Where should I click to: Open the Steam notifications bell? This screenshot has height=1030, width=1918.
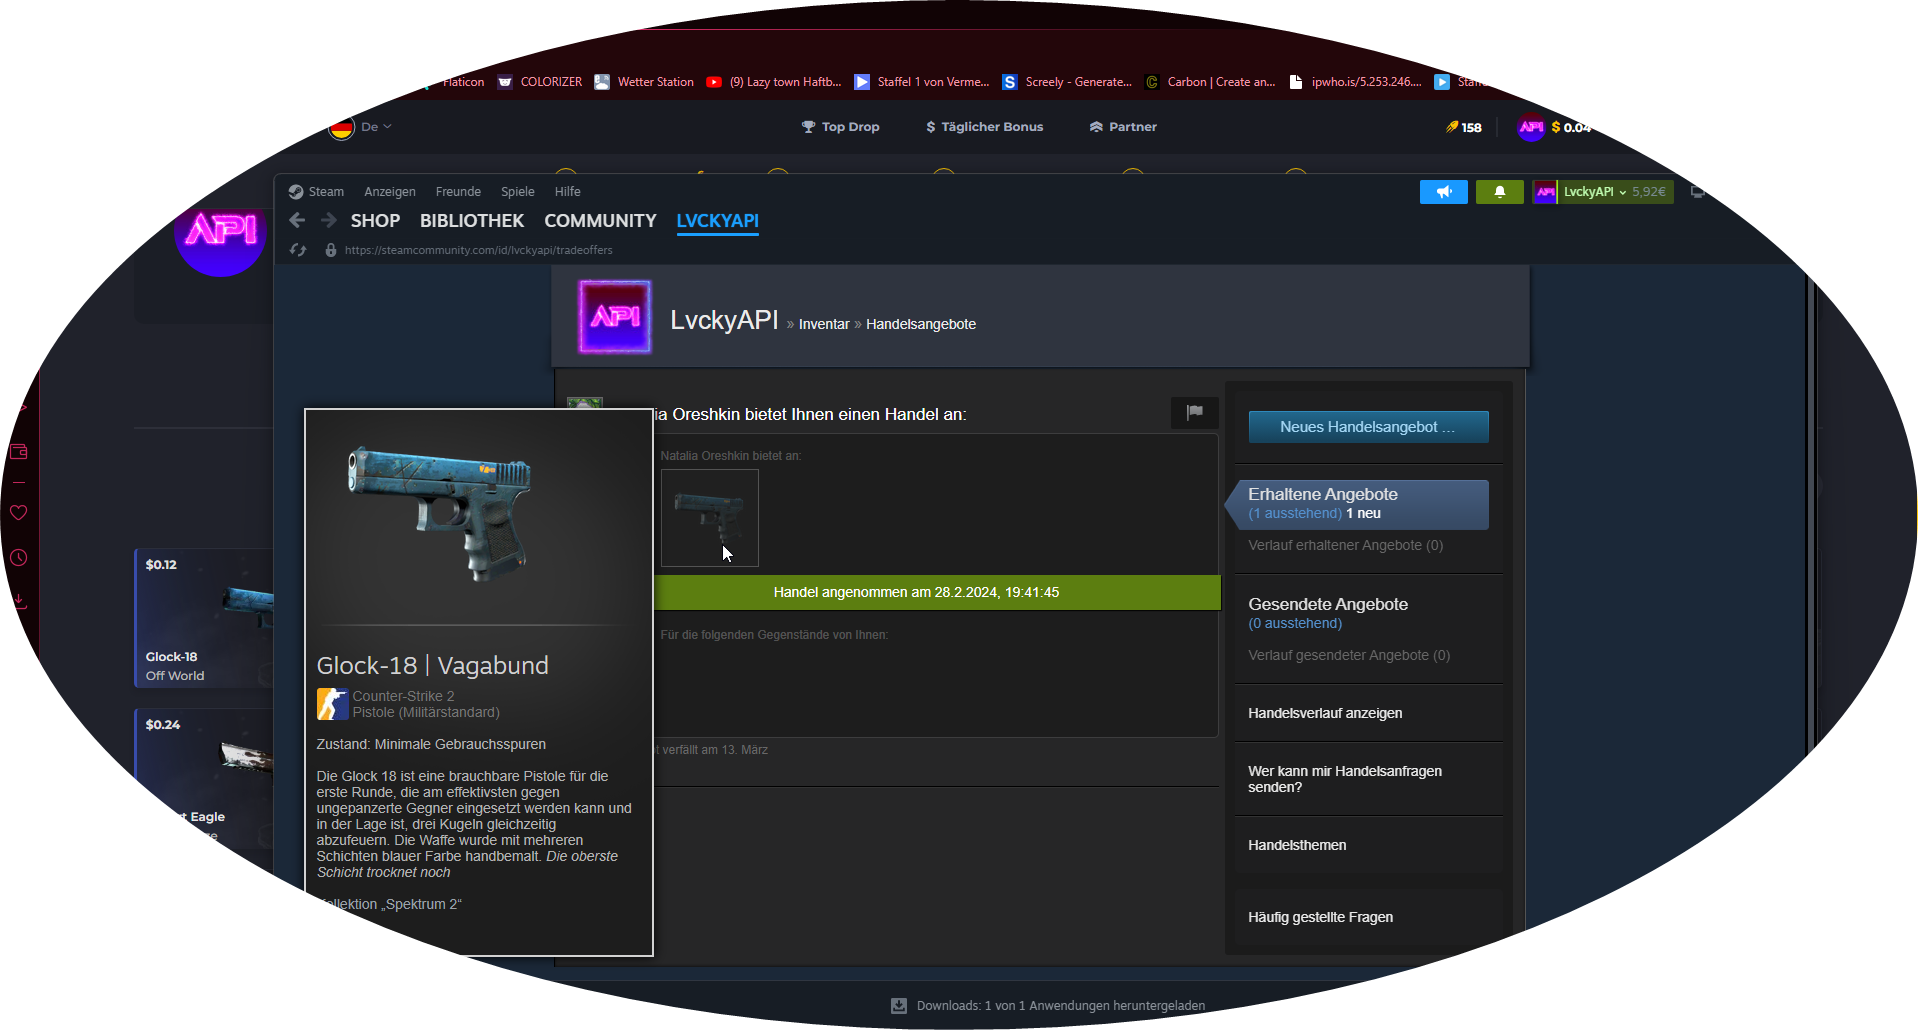coord(1499,192)
